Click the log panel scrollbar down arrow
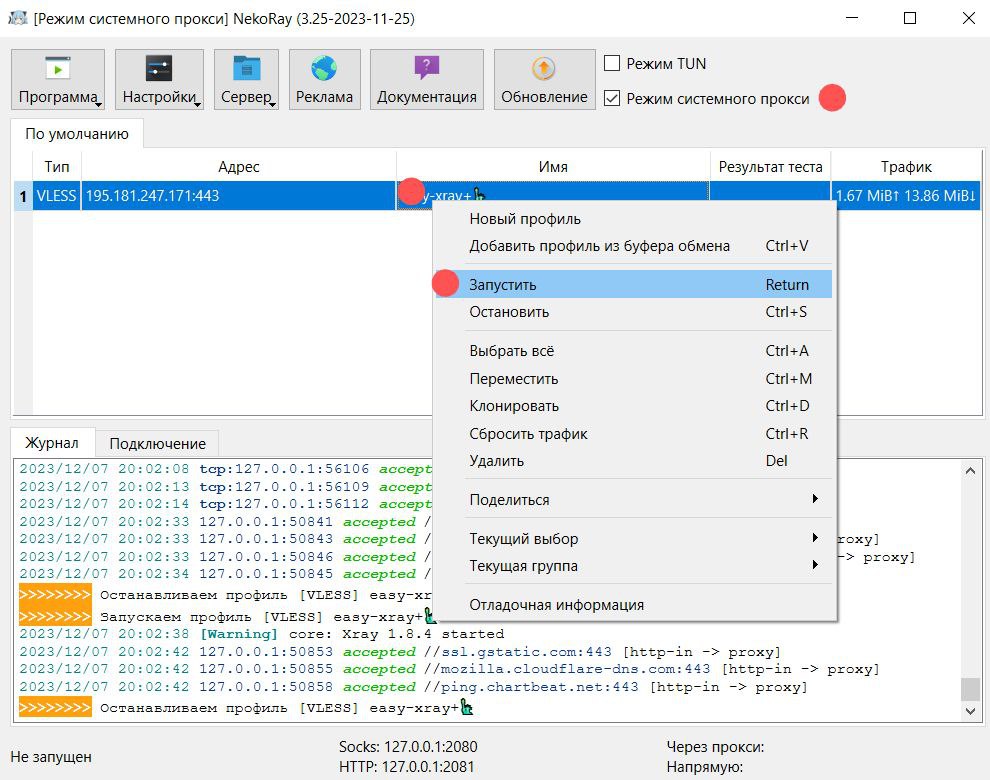This screenshot has height=780, width=990. coord(970,710)
